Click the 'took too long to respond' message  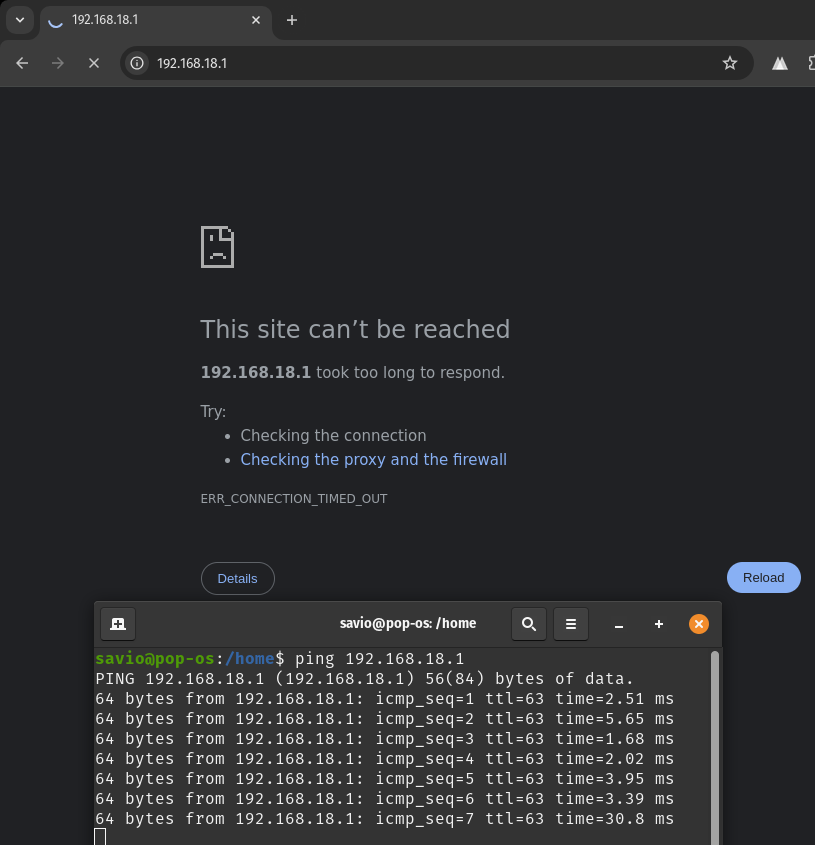(410, 372)
